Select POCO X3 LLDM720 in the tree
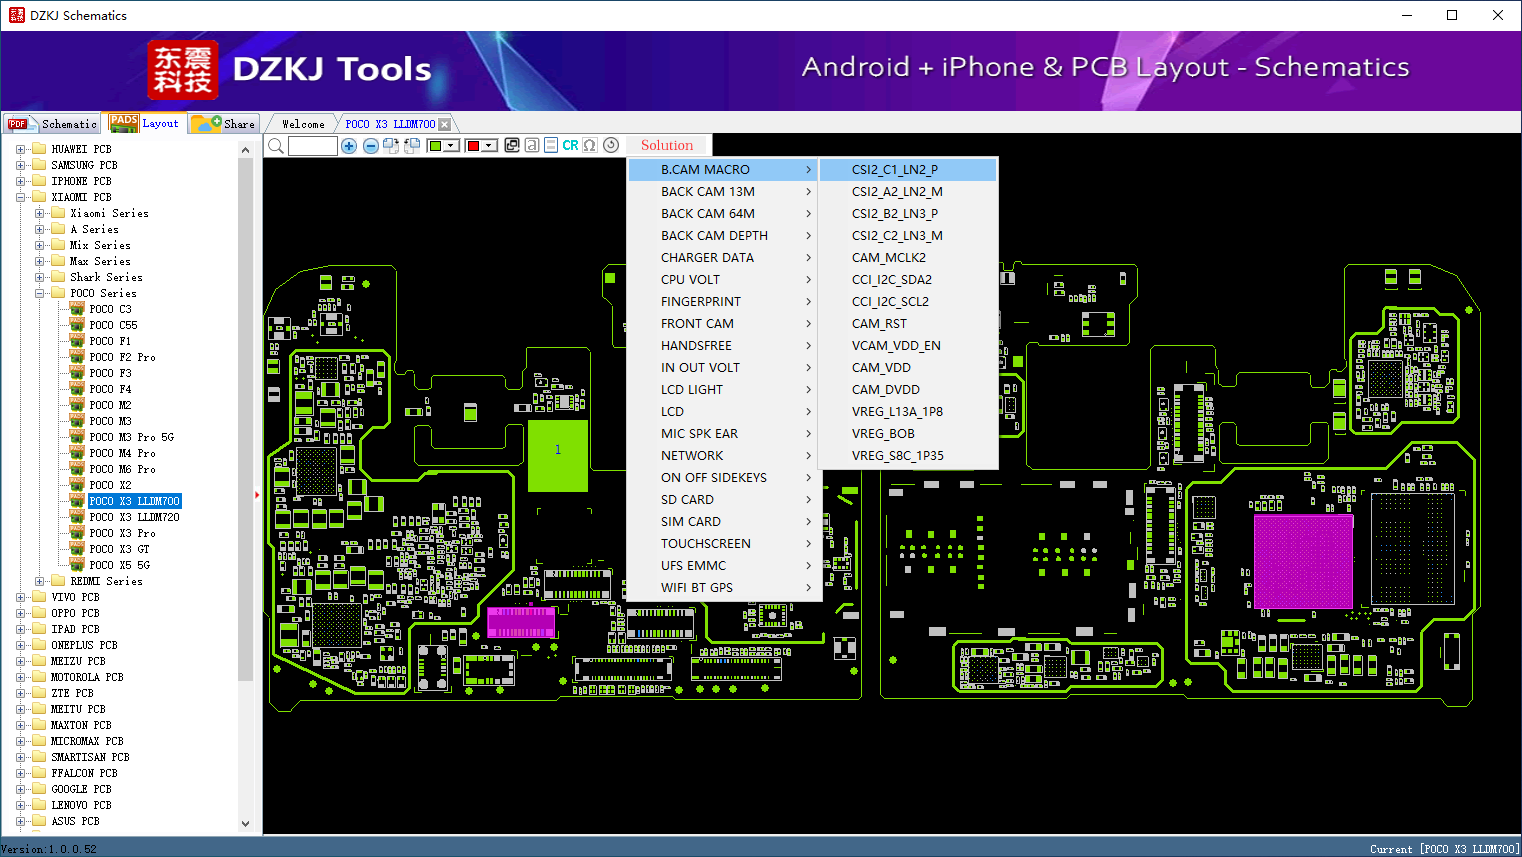The image size is (1522, 857). (135, 517)
